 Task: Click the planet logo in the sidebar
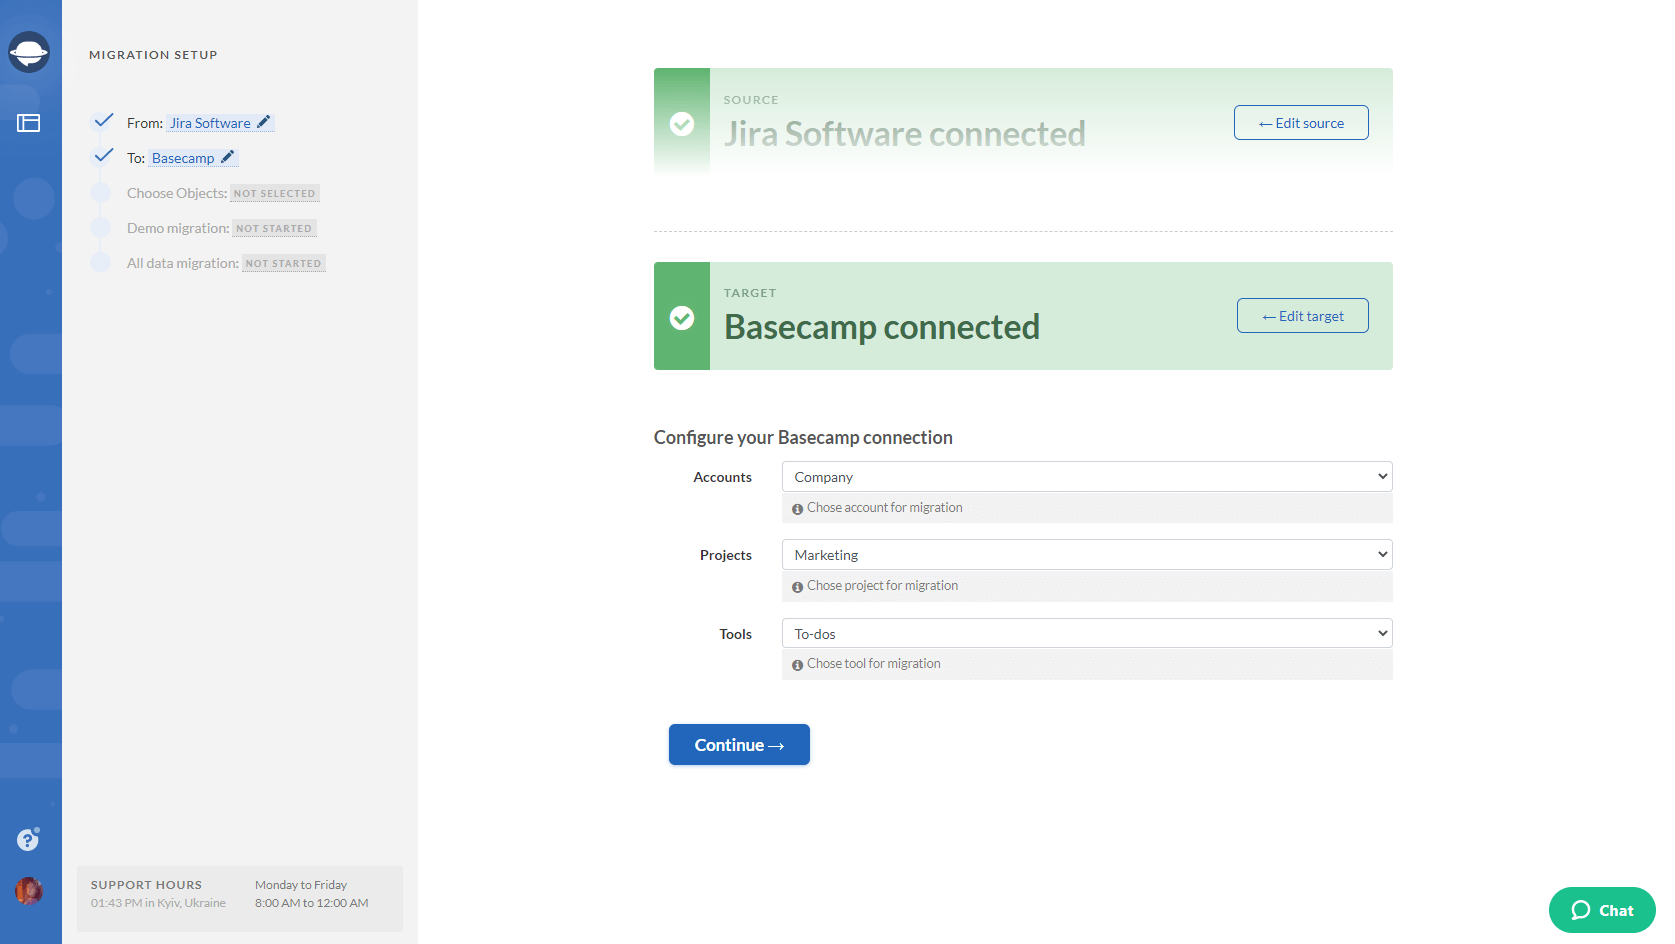pos(29,52)
